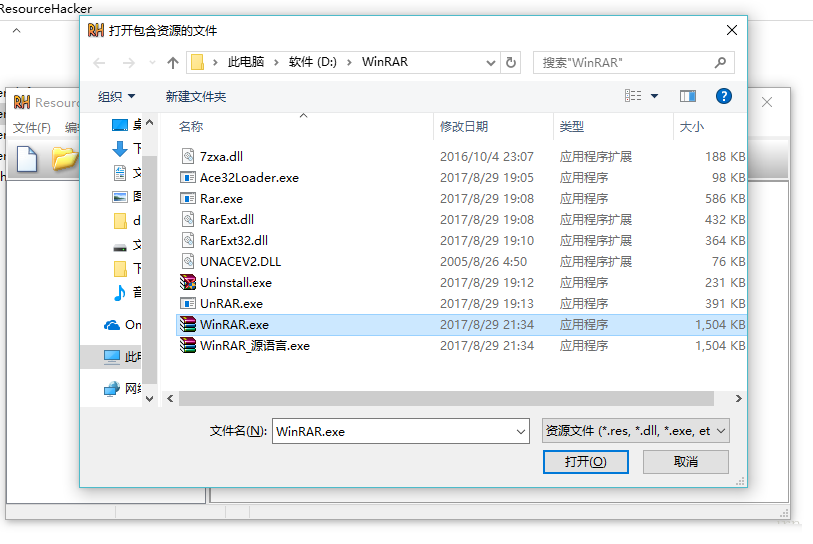The image size is (813, 544).
Task: Select the Downloads arrow icon in sidebar
Action: [x=120, y=149]
